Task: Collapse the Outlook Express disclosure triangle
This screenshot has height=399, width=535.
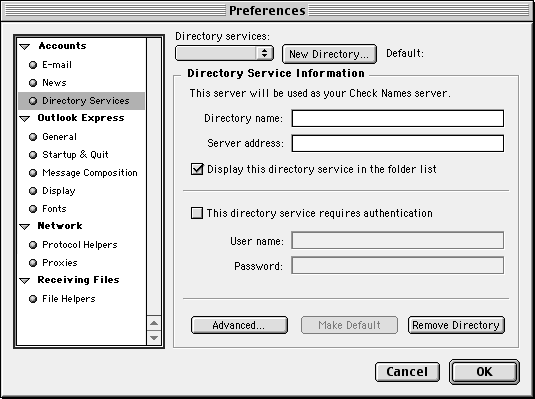Action: 25,118
